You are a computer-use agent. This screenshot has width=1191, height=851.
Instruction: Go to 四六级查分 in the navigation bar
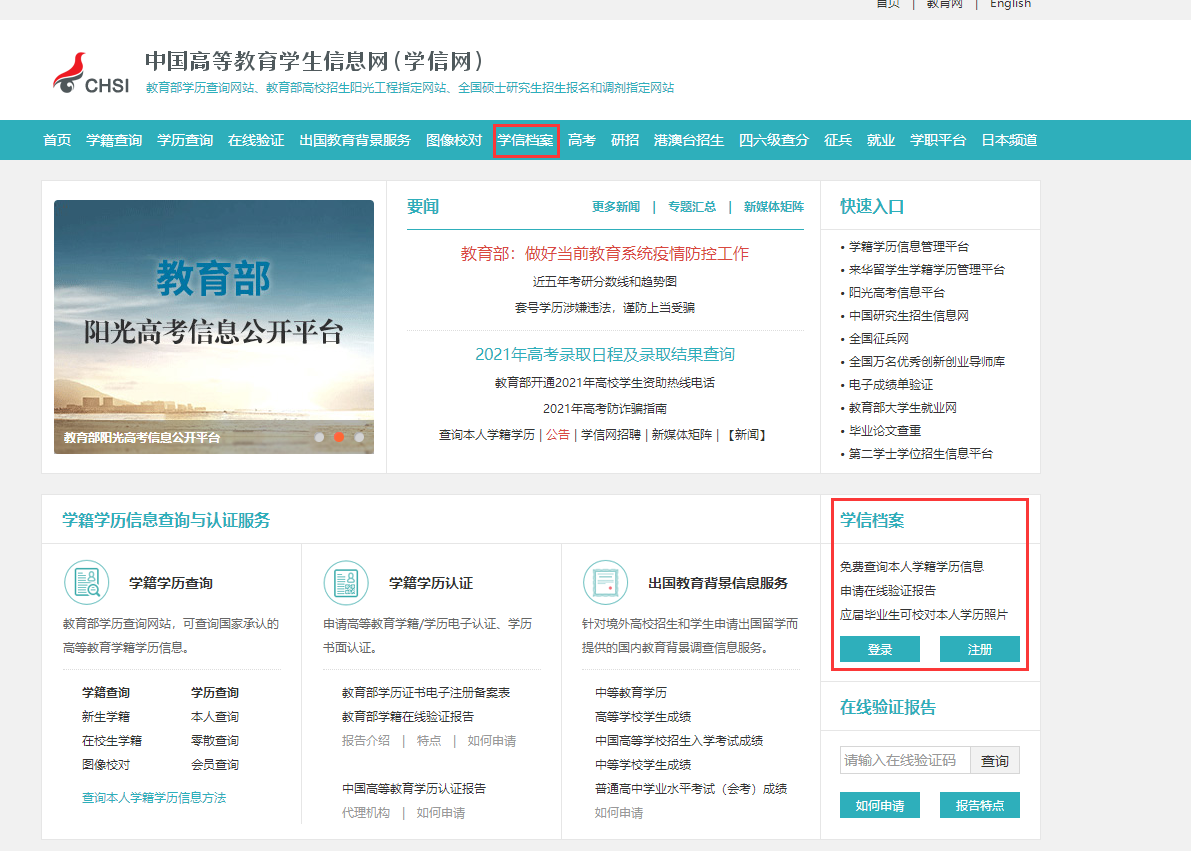coord(773,140)
